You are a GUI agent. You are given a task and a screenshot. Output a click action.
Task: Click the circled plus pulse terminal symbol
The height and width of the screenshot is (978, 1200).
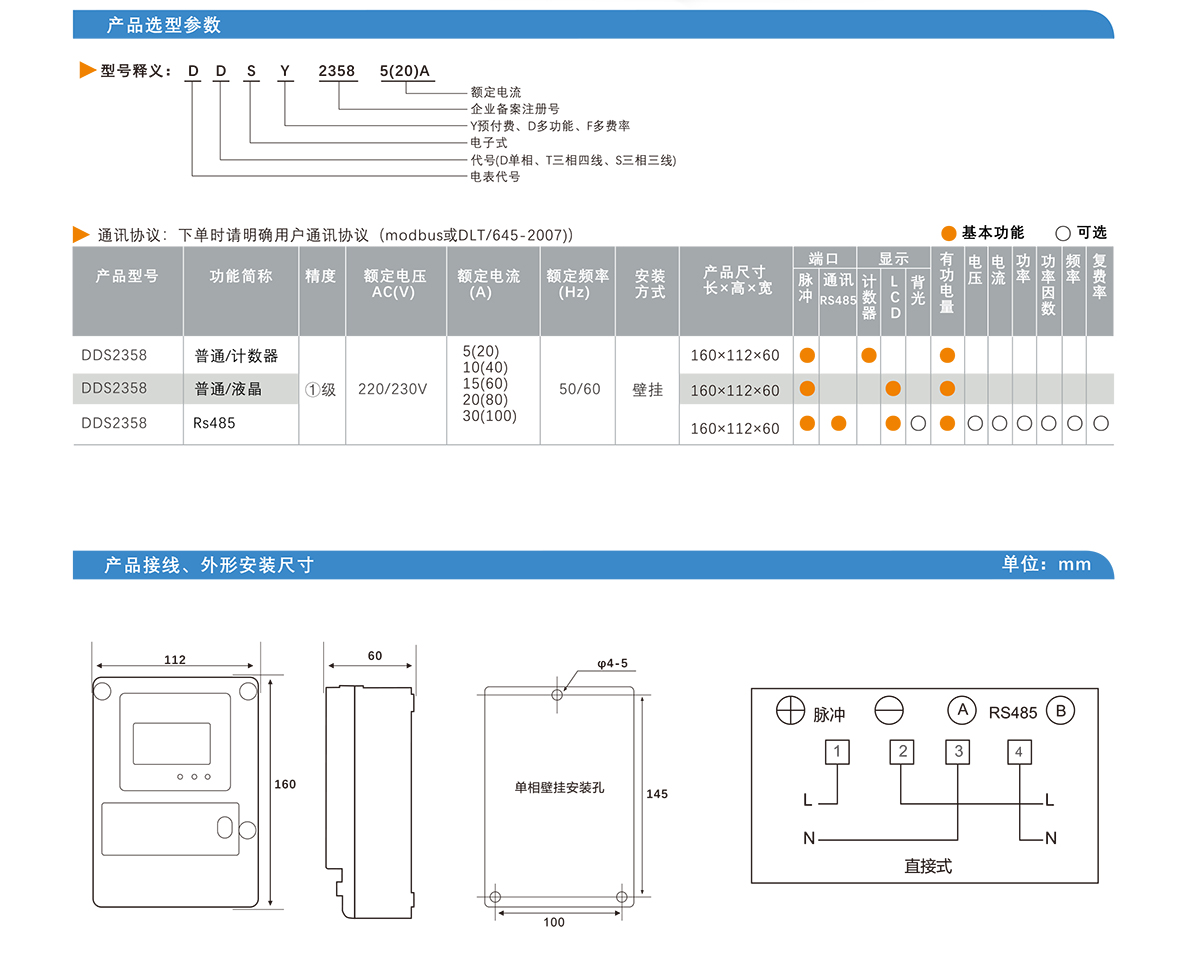[790, 711]
